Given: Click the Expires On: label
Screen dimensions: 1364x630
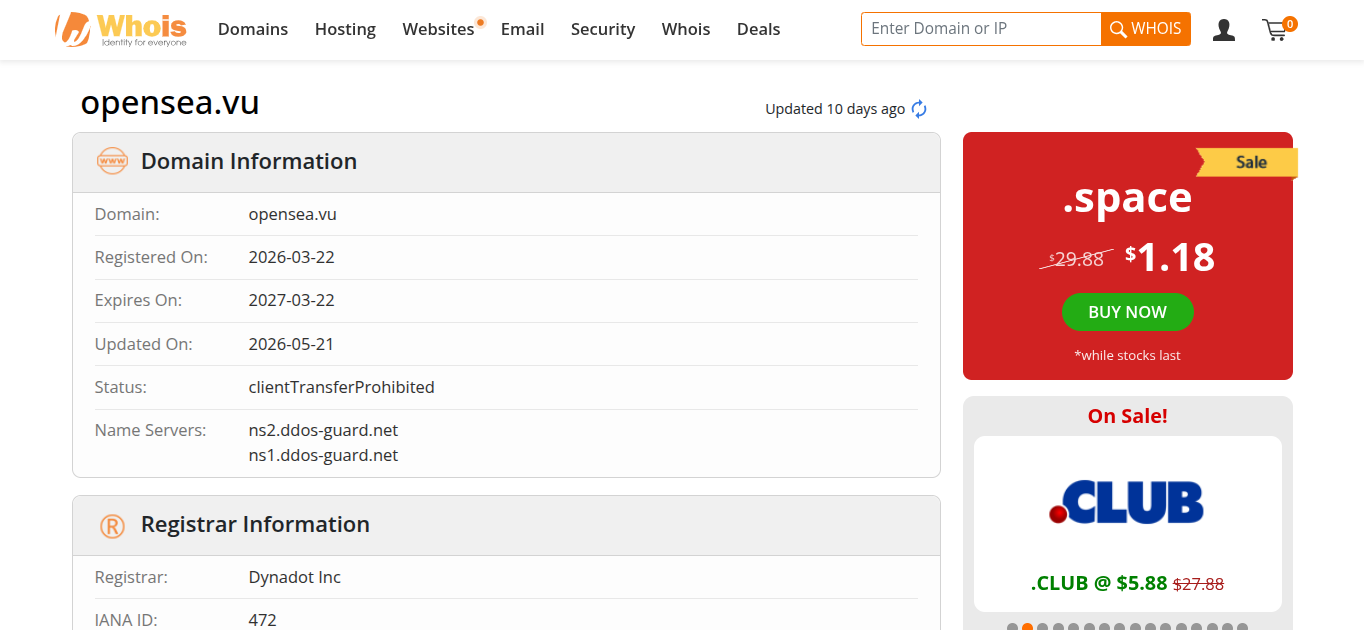Looking at the screenshot, I should tap(138, 300).
